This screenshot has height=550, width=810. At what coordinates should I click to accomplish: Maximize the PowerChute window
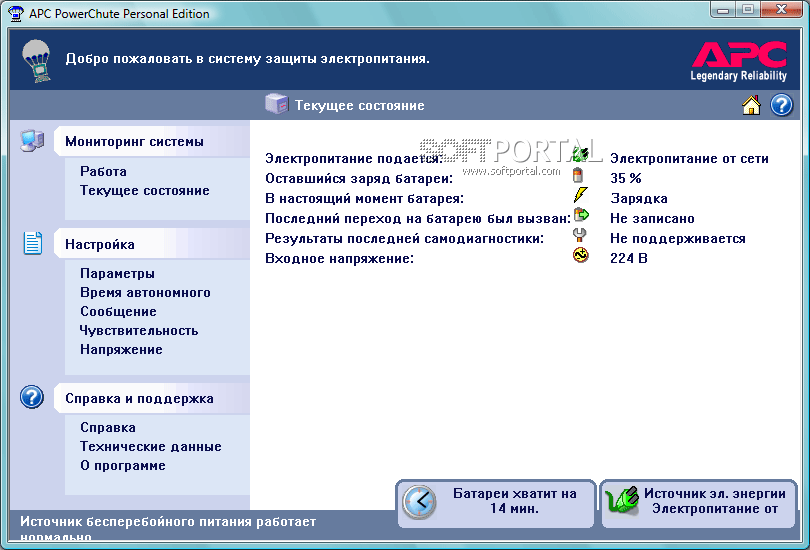[747, 10]
